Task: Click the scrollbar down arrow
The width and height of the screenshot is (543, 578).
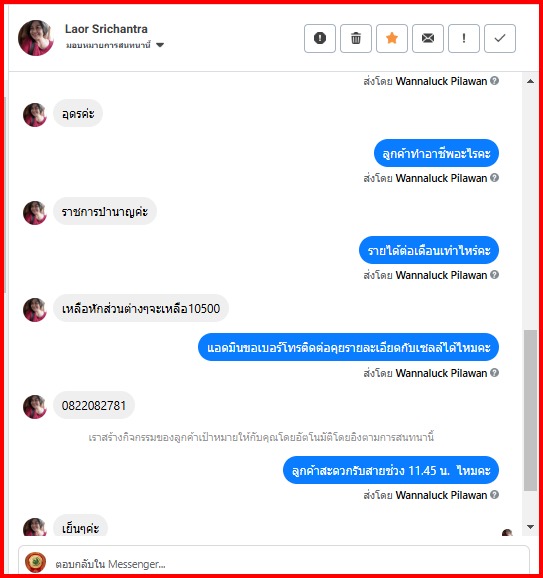Action: (530, 527)
